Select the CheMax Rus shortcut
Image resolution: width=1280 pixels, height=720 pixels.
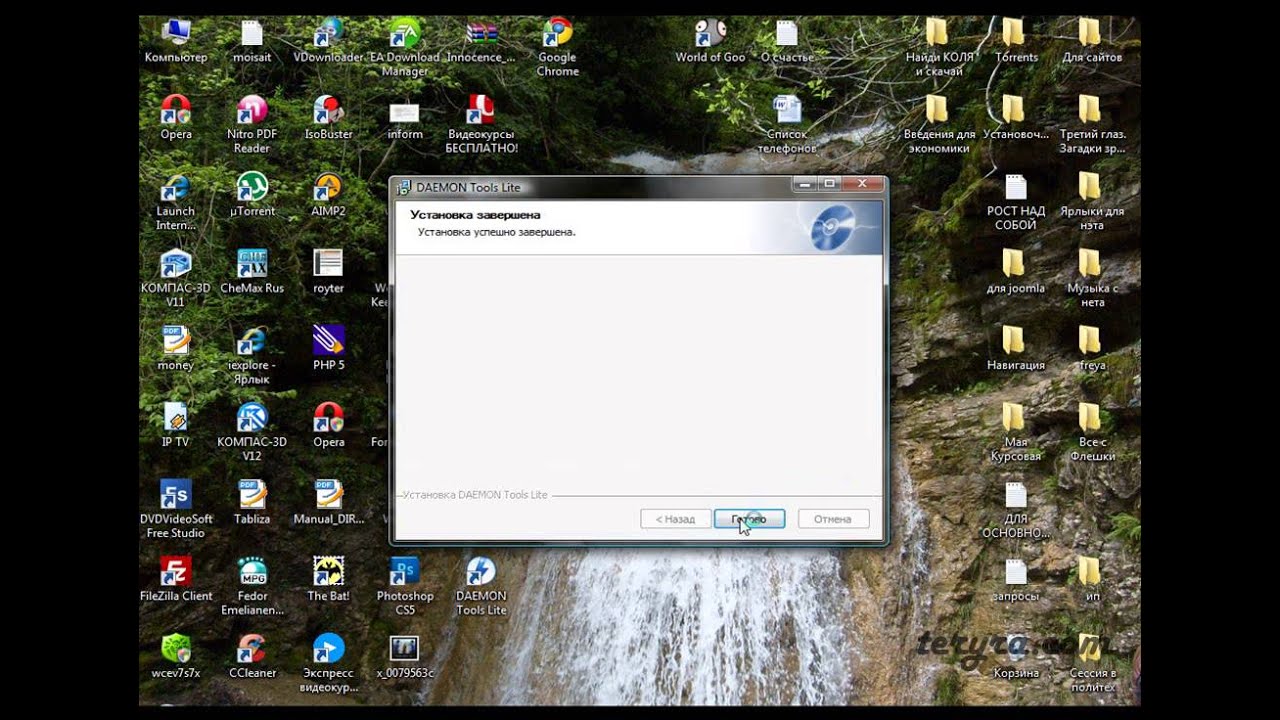pos(252,271)
